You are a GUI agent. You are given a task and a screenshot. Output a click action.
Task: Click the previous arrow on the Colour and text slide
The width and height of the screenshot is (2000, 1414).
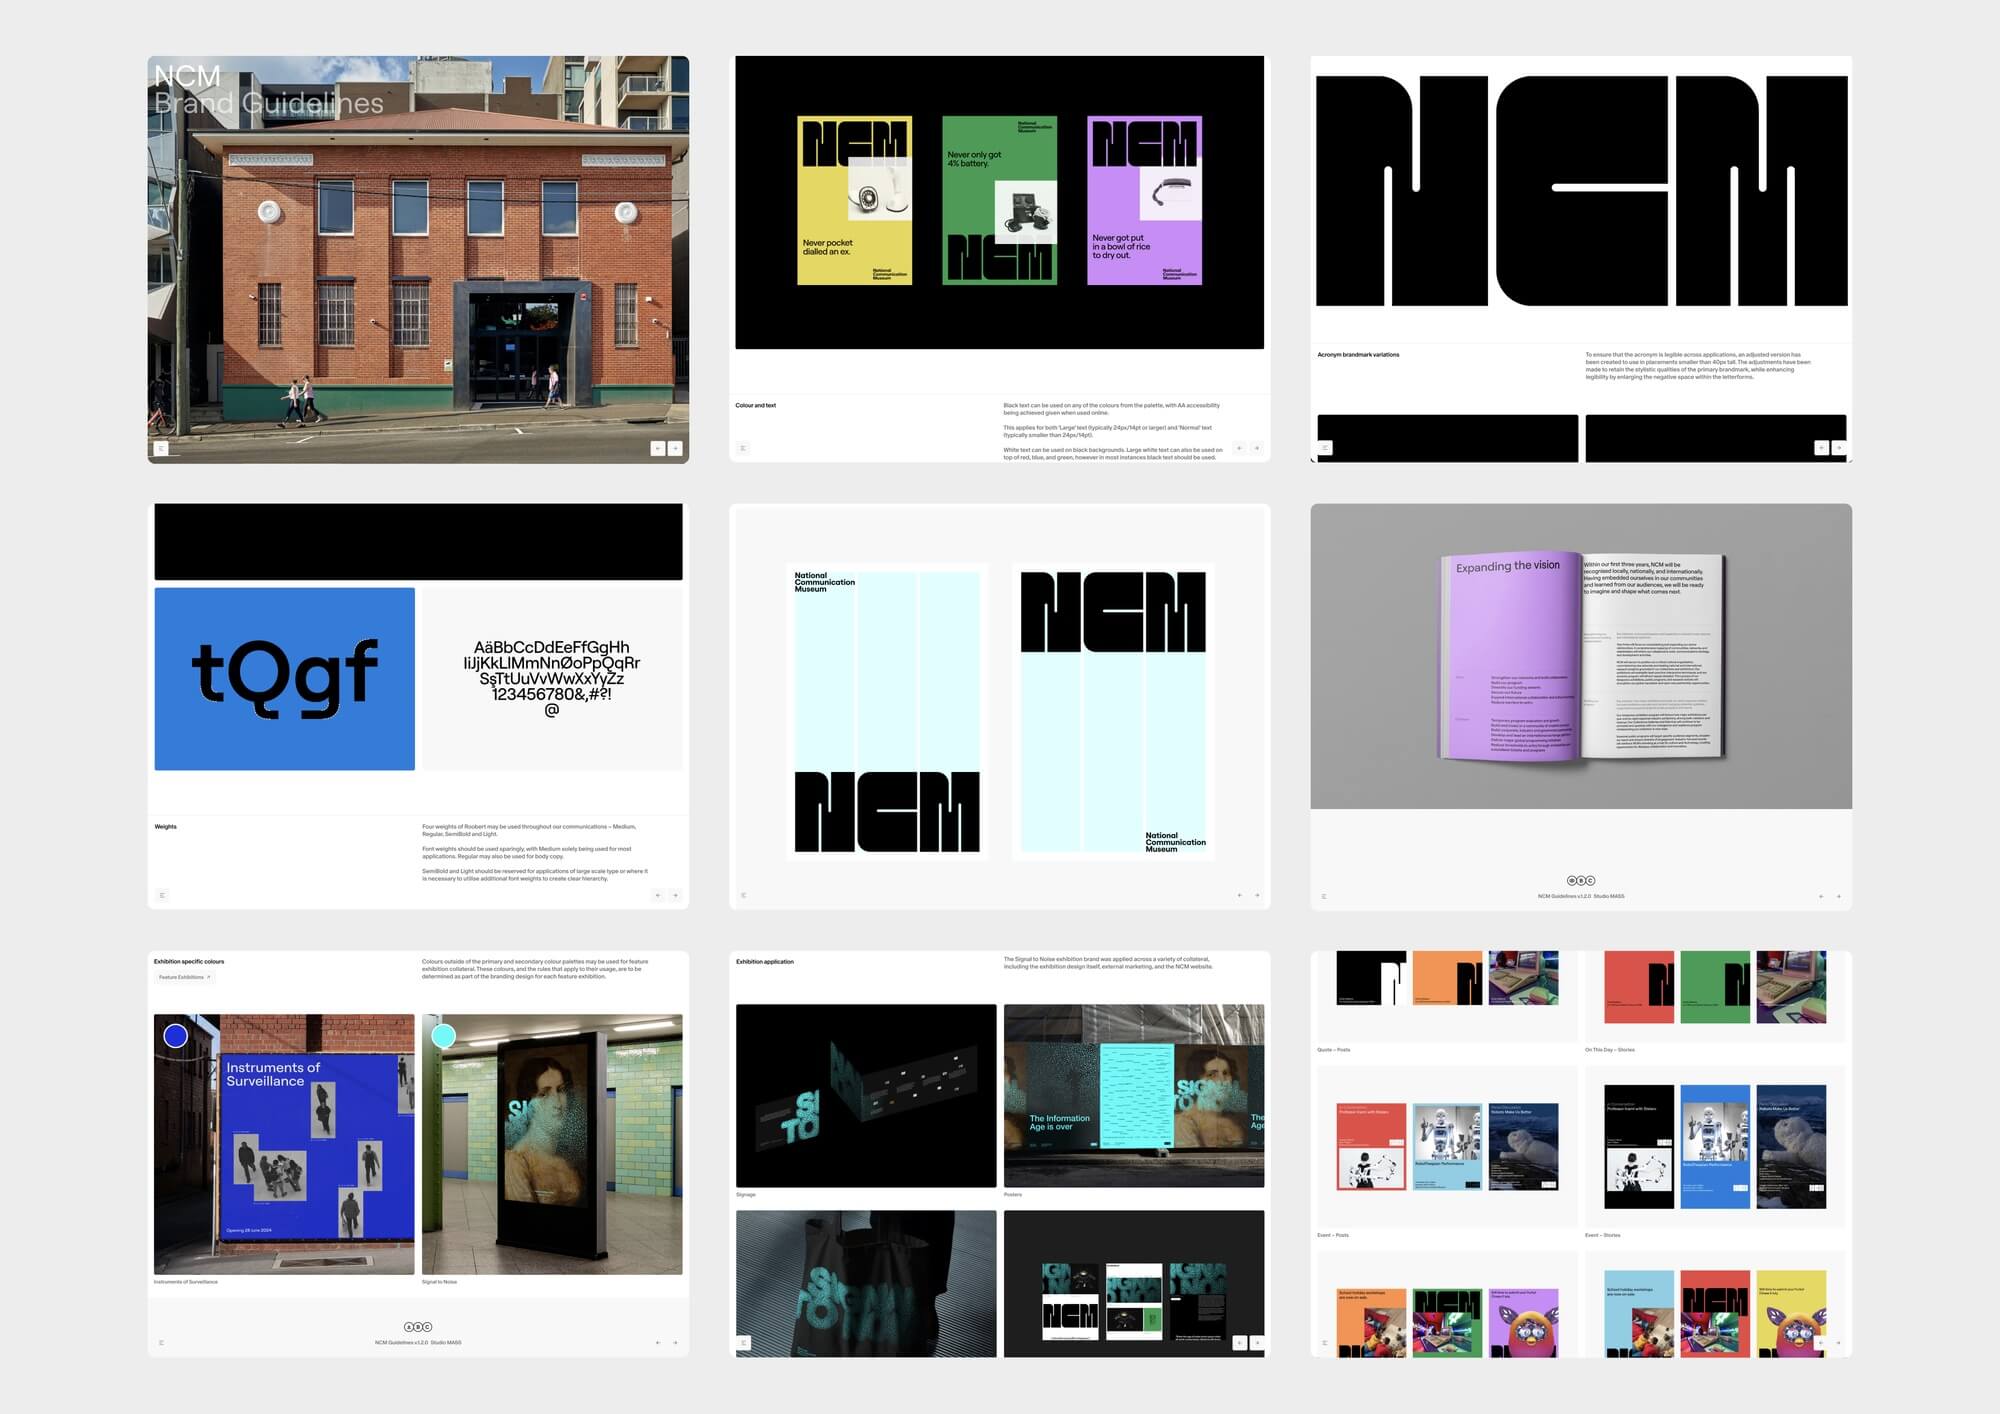[x=1239, y=448]
